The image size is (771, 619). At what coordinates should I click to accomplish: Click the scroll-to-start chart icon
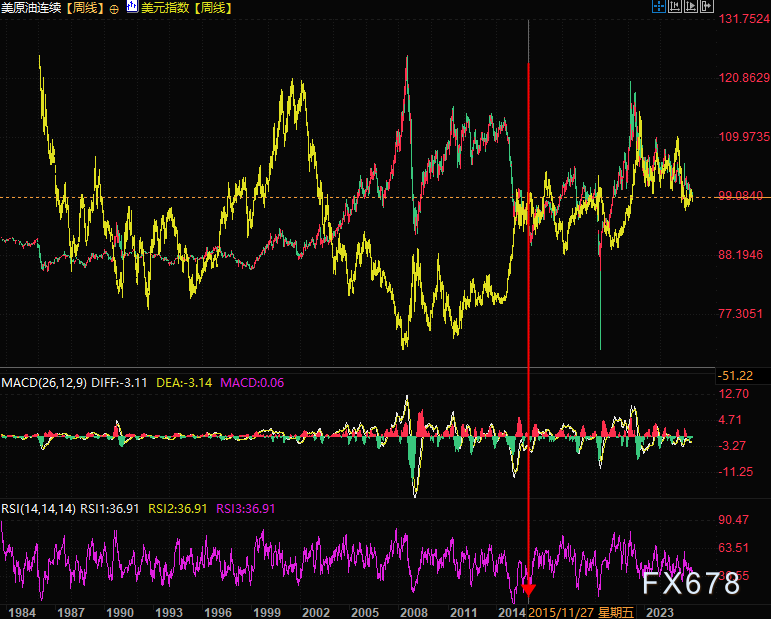click(675, 8)
